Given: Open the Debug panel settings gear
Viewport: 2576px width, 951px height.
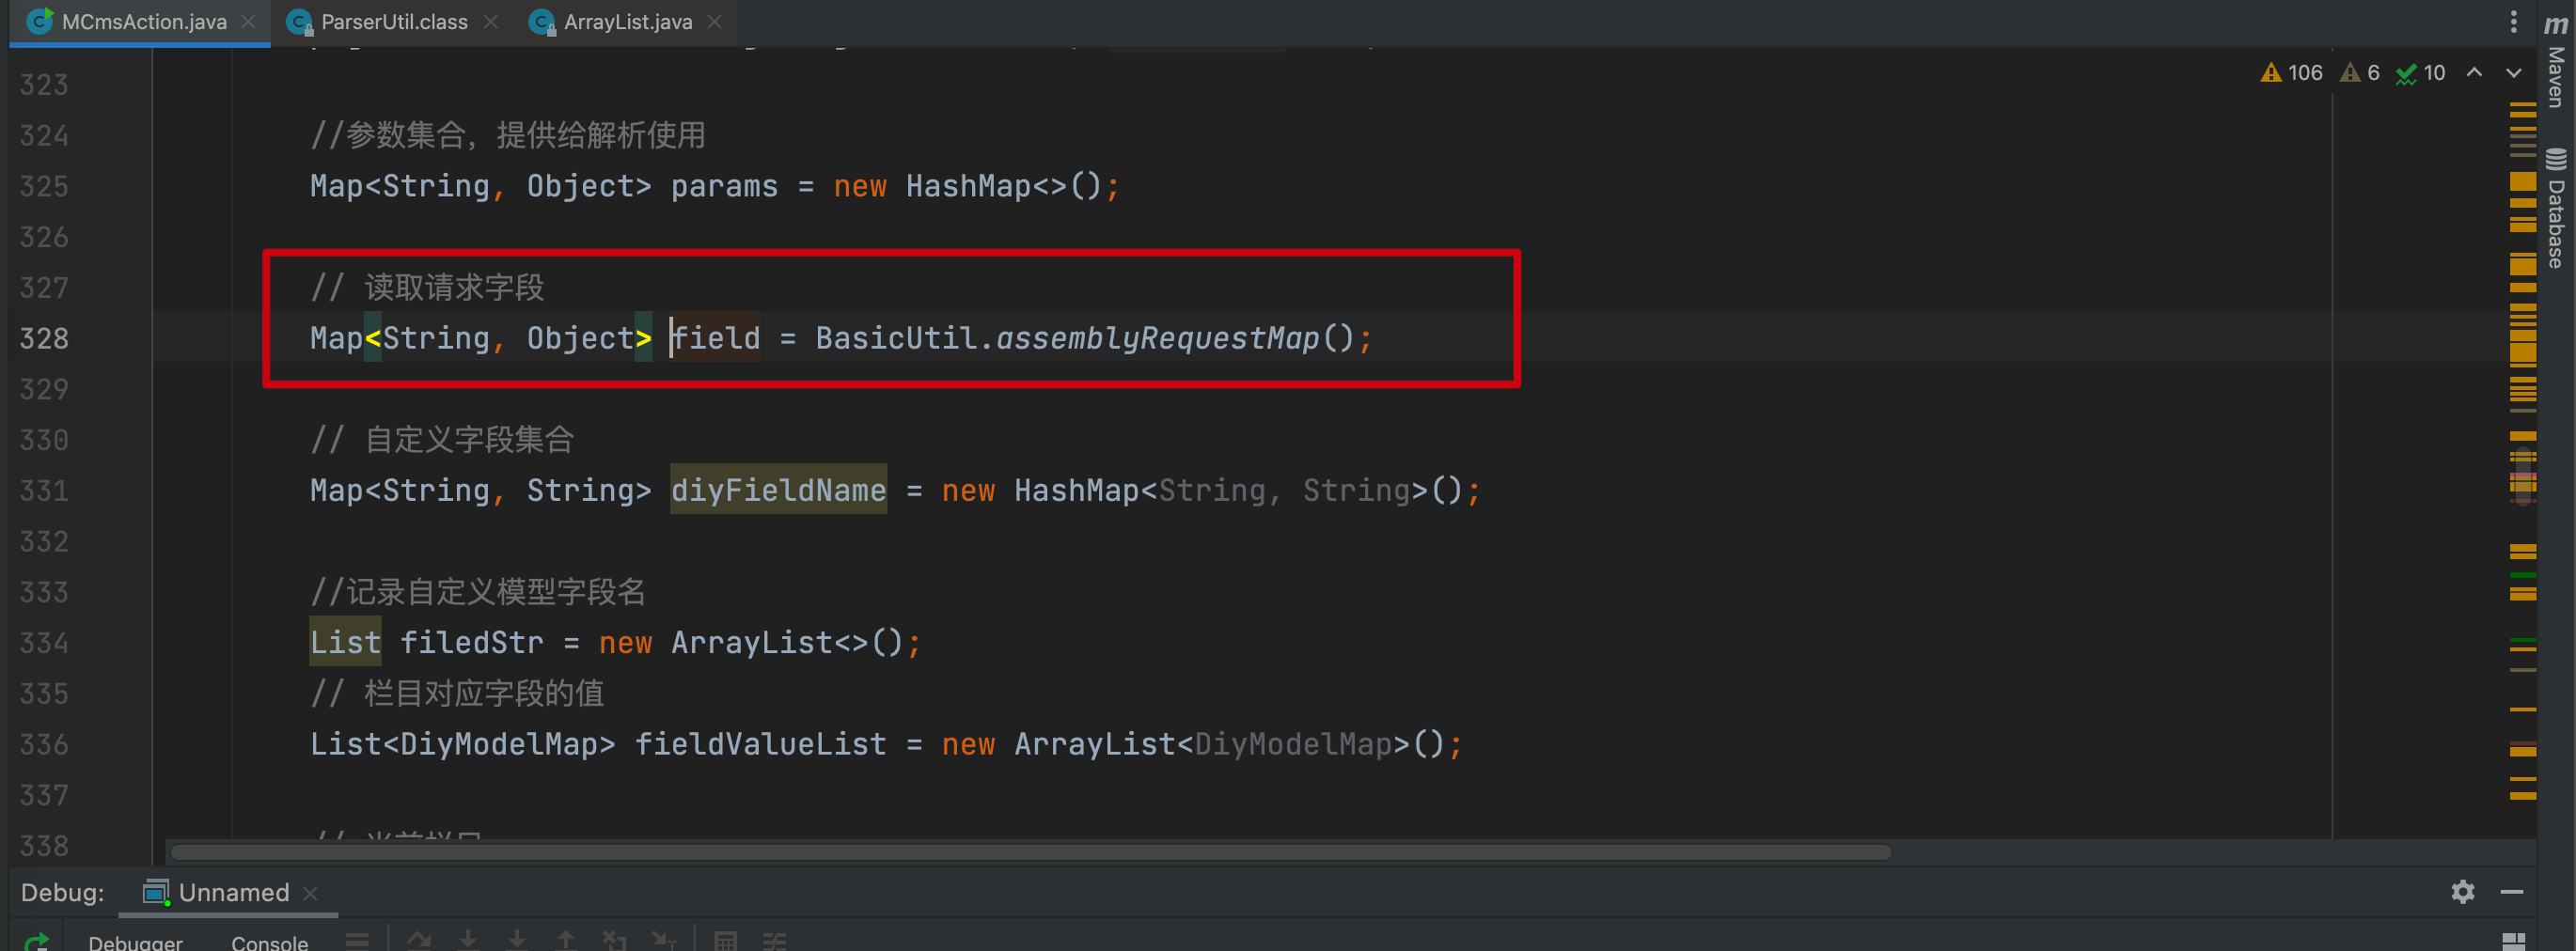Looking at the screenshot, I should 2462,891.
